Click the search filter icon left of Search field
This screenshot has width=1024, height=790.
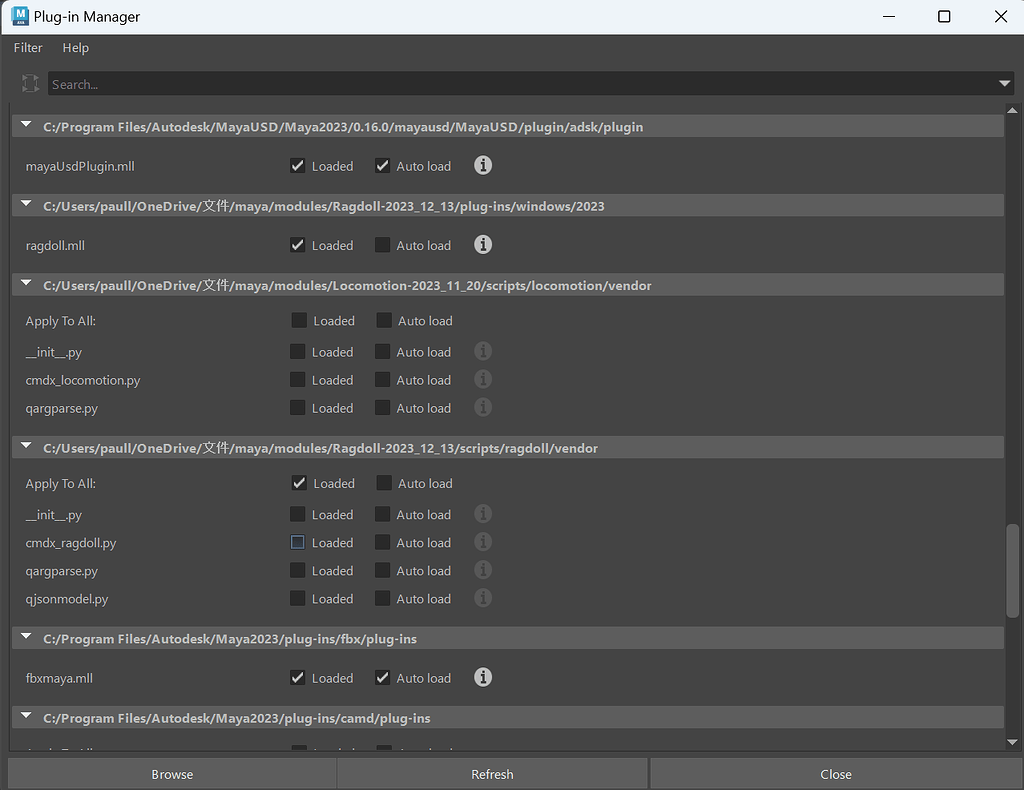pos(30,84)
